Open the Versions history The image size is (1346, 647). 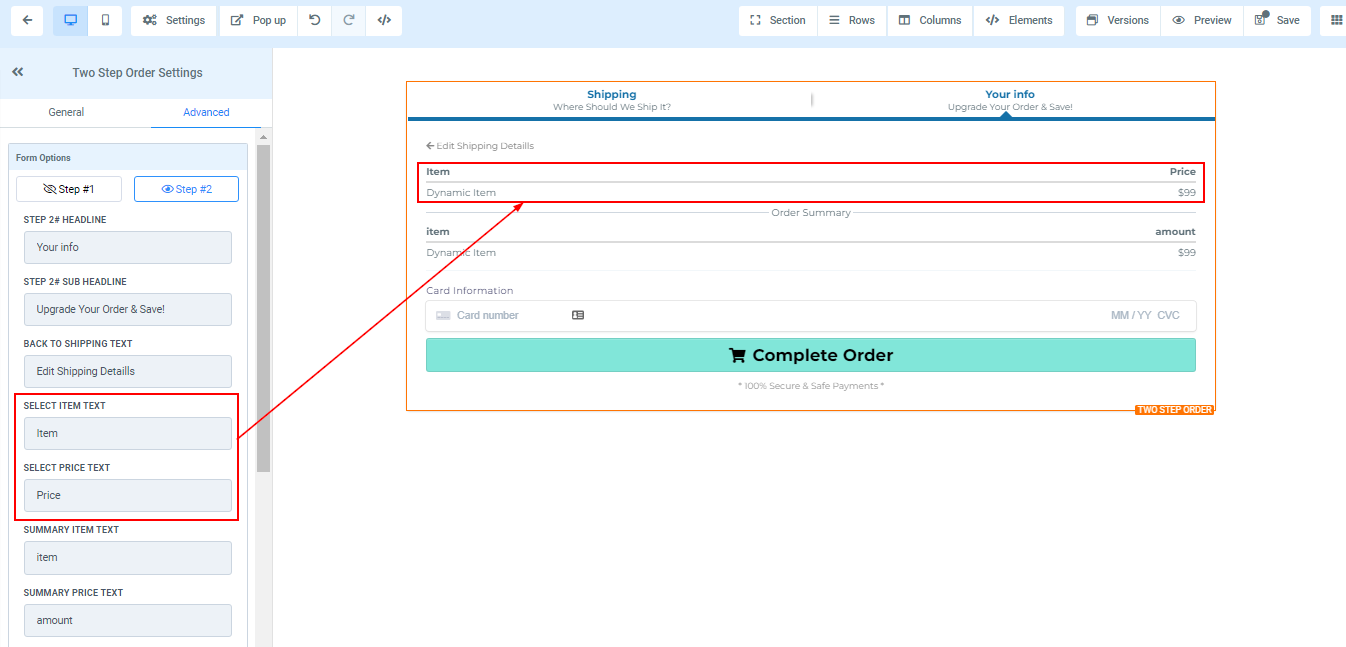click(x=1118, y=20)
